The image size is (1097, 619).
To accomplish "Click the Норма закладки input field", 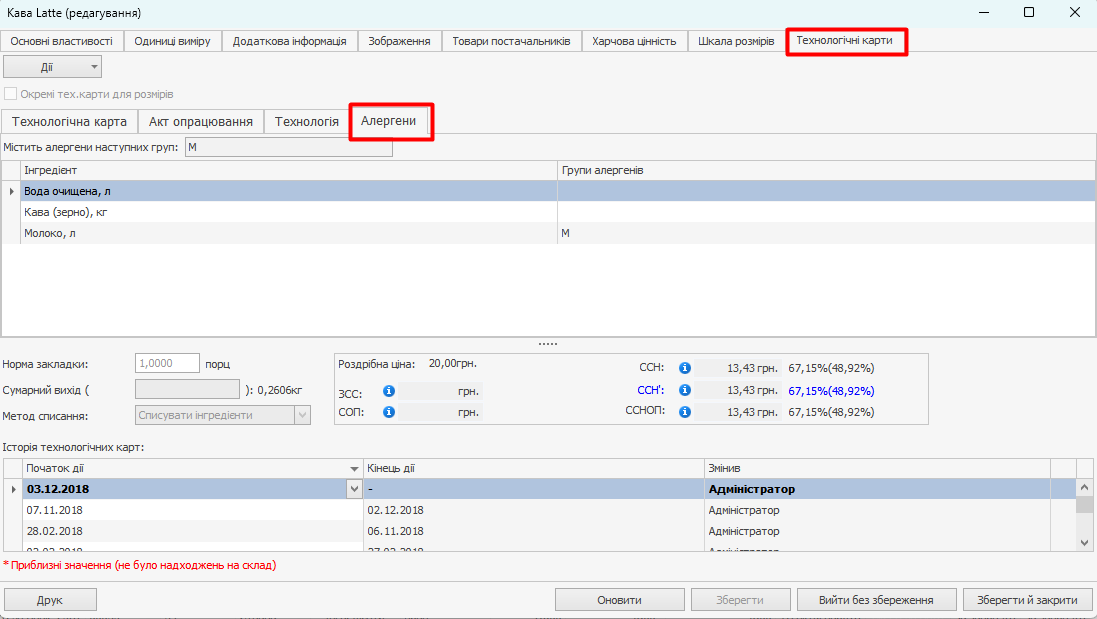I will [x=167, y=363].
